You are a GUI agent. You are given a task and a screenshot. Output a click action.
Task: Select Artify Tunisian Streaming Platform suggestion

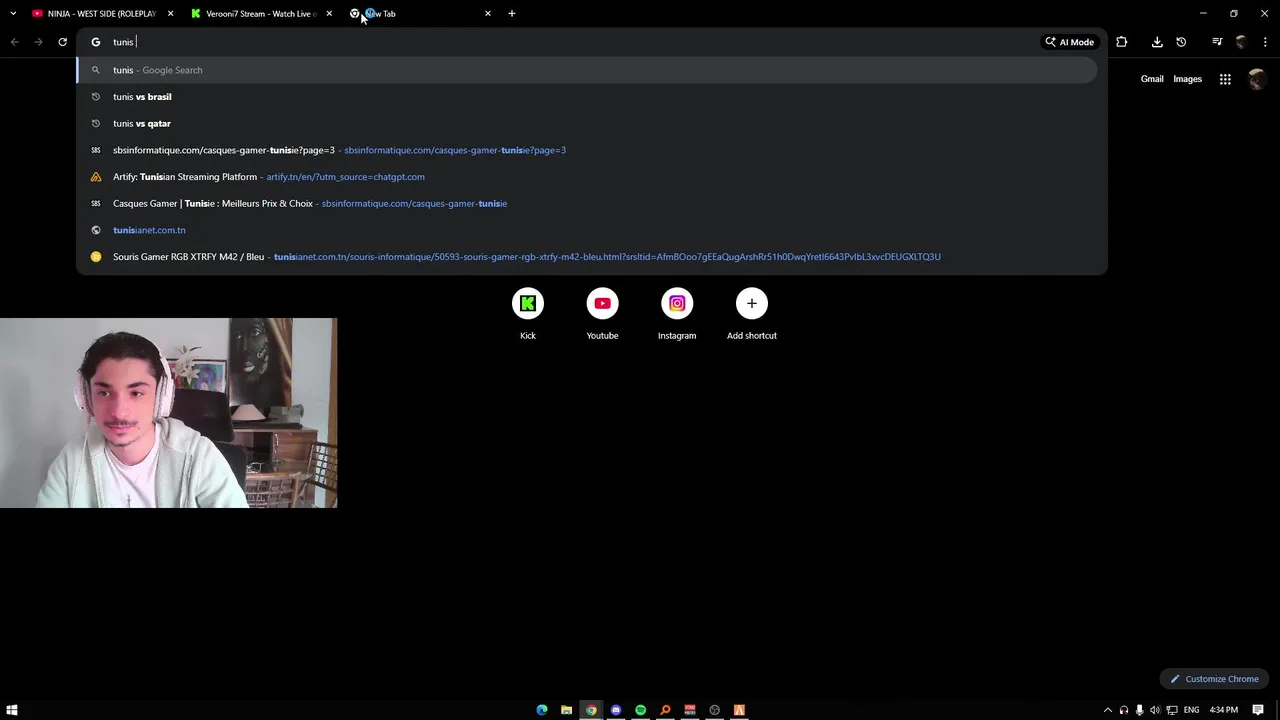pos(587,177)
